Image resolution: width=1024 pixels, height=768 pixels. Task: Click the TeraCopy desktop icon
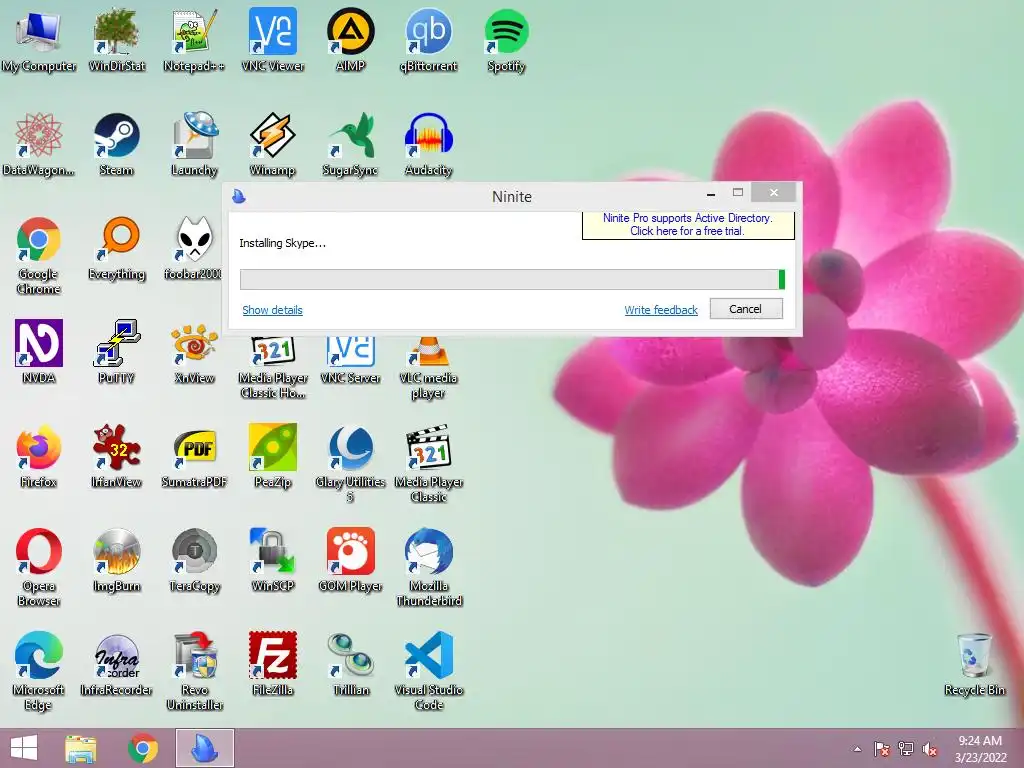[x=194, y=560]
